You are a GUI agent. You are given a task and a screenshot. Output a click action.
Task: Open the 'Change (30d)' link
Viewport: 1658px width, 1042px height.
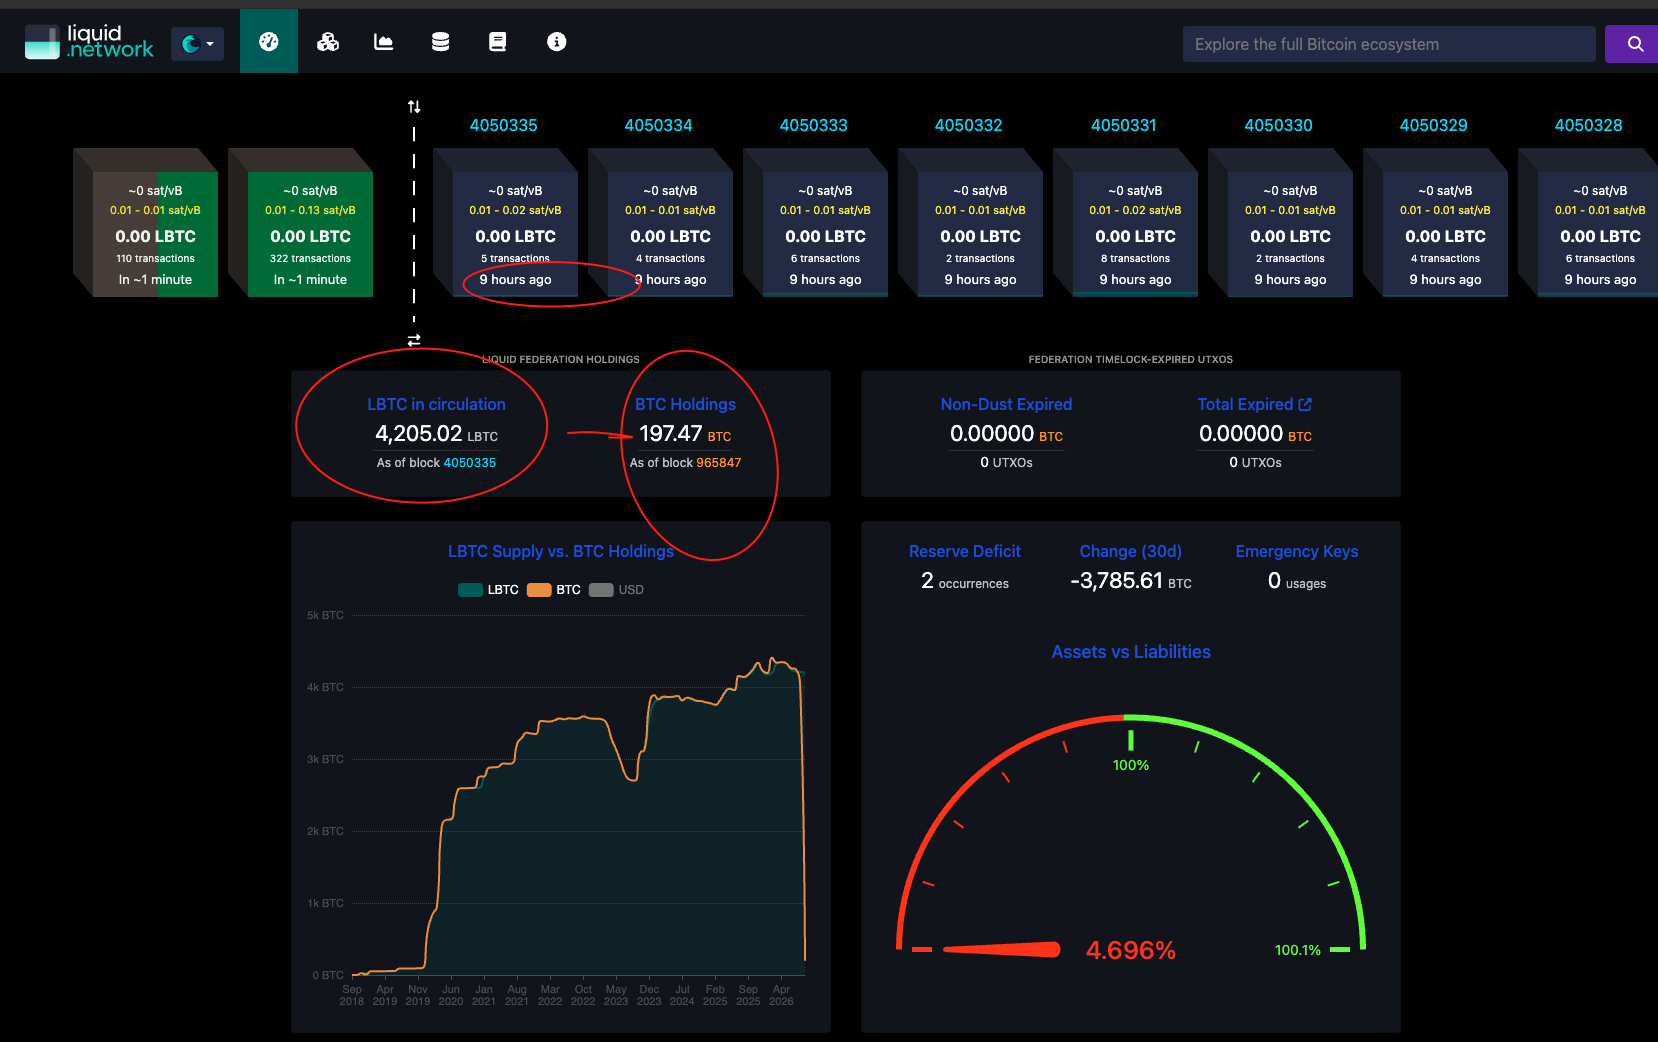pyautogui.click(x=1131, y=551)
